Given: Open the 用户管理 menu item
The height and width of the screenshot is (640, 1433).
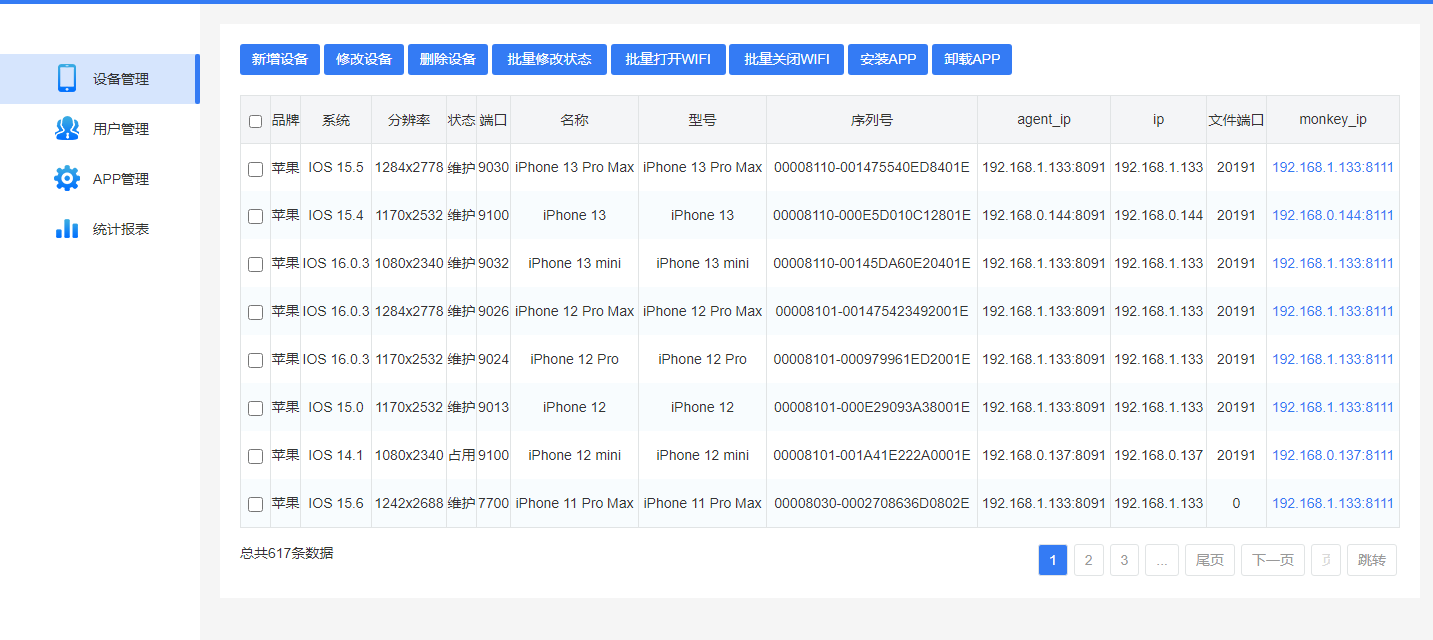Looking at the screenshot, I should click(x=121, y=129).
